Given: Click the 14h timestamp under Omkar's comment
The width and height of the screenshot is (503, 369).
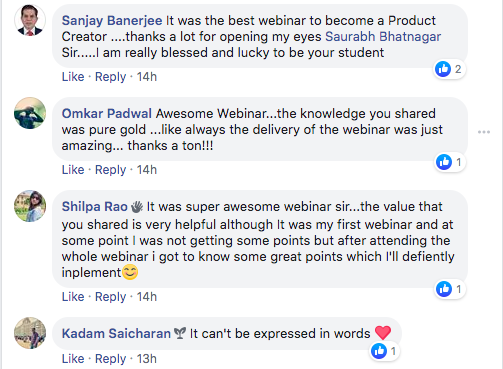Looking at the screenshot, I should tap(147, 170).
